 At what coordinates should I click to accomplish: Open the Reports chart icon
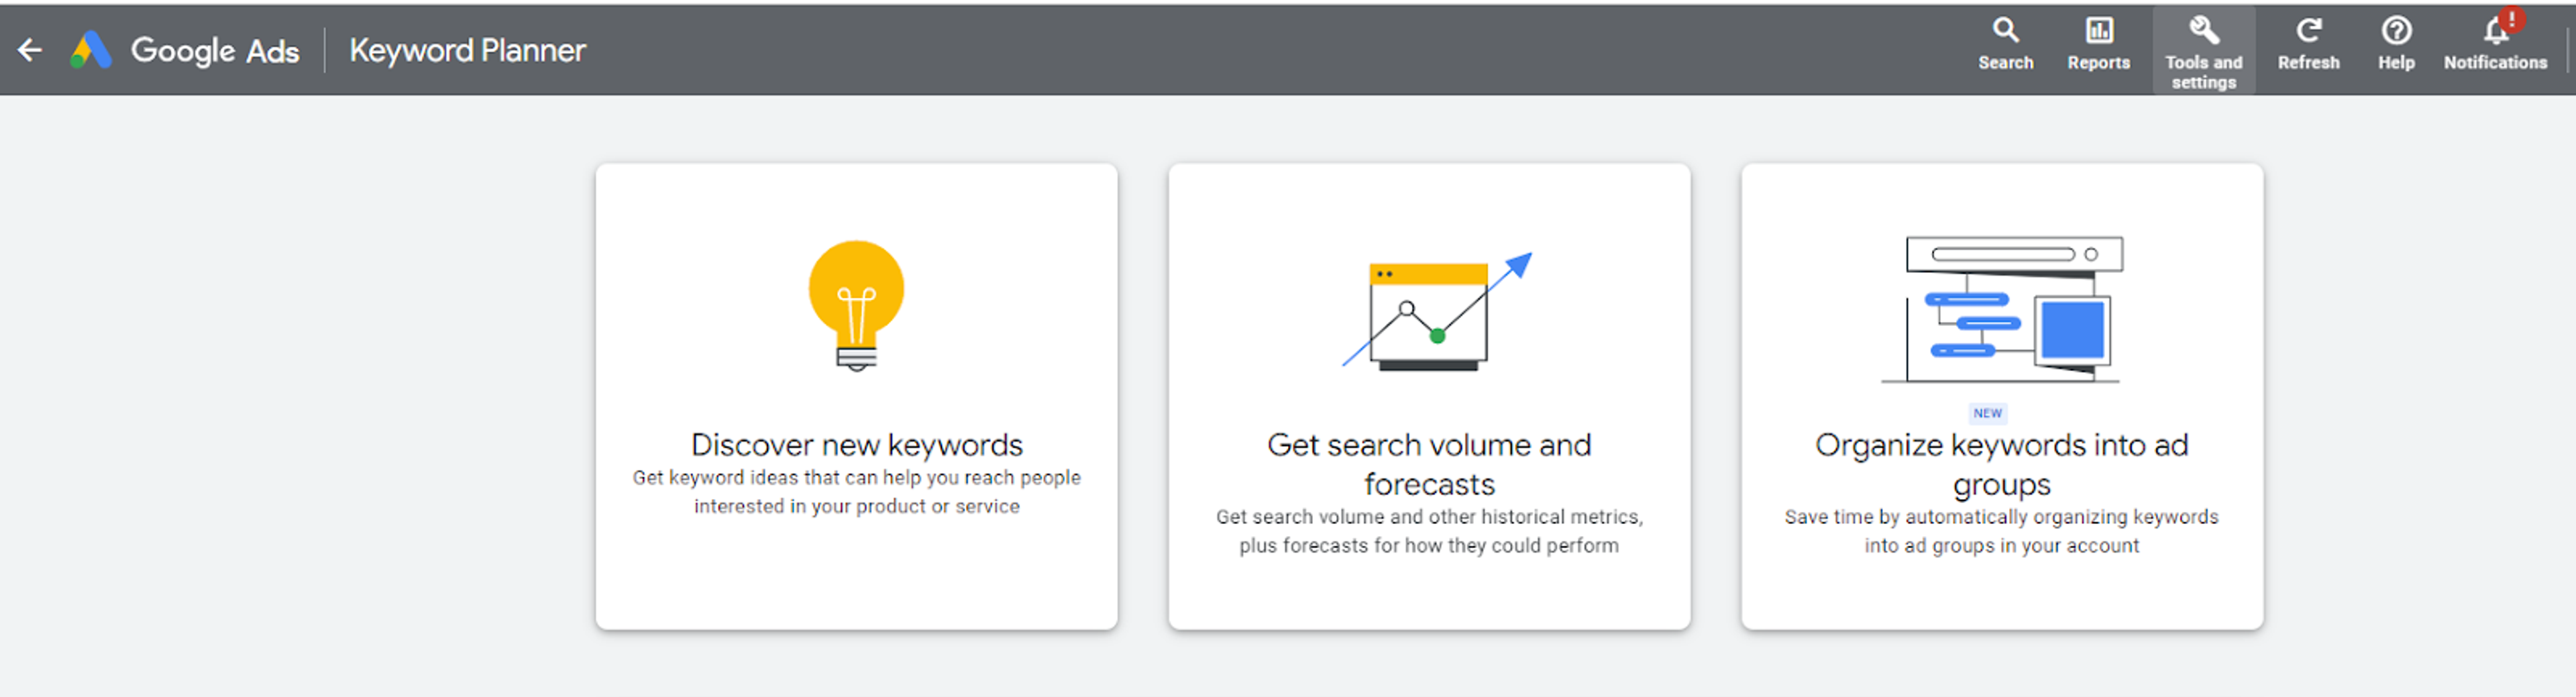click(x=2098, y=30)
